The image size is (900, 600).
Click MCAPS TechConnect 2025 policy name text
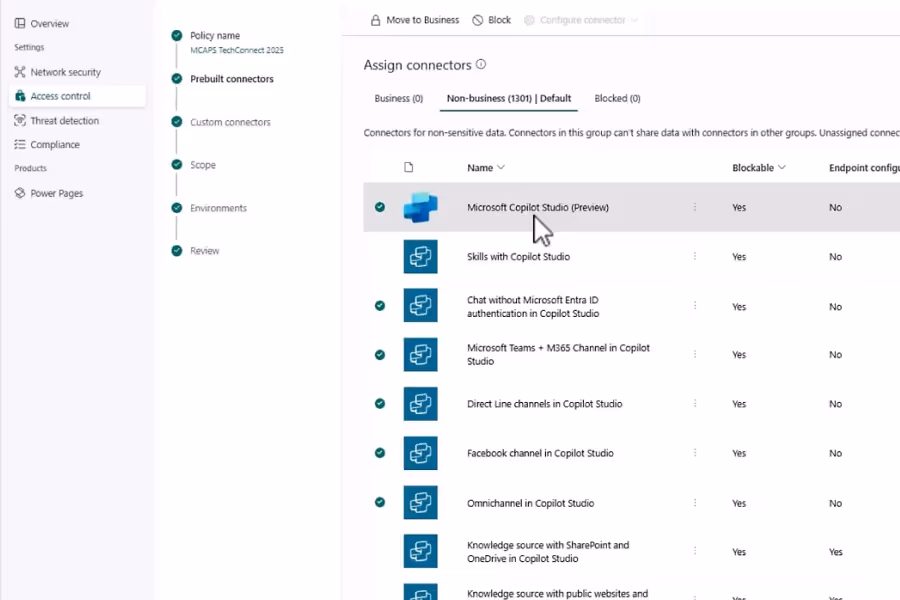tap(236, 50)
